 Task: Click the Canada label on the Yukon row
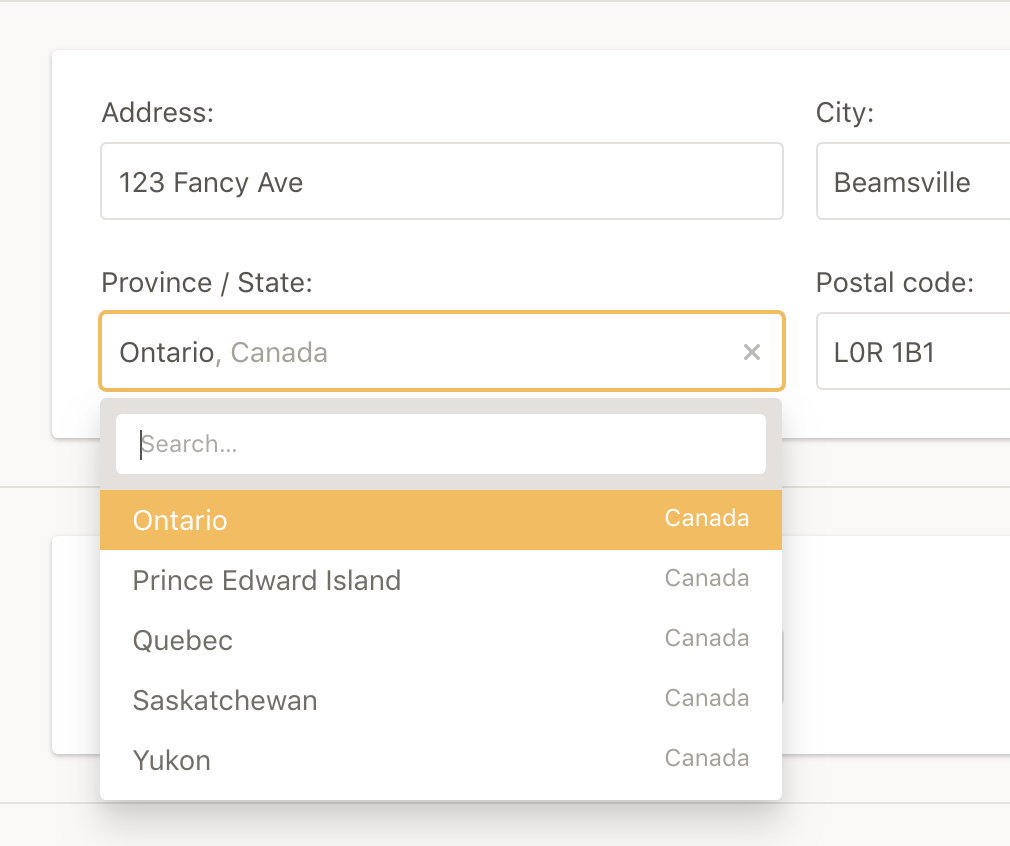(707, 758)
